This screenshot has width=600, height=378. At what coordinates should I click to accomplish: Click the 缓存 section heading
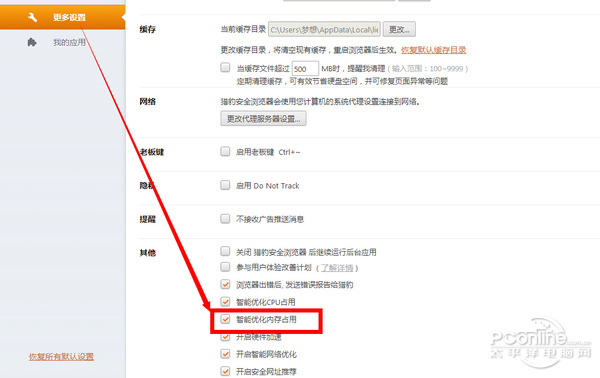pos(148,29)
